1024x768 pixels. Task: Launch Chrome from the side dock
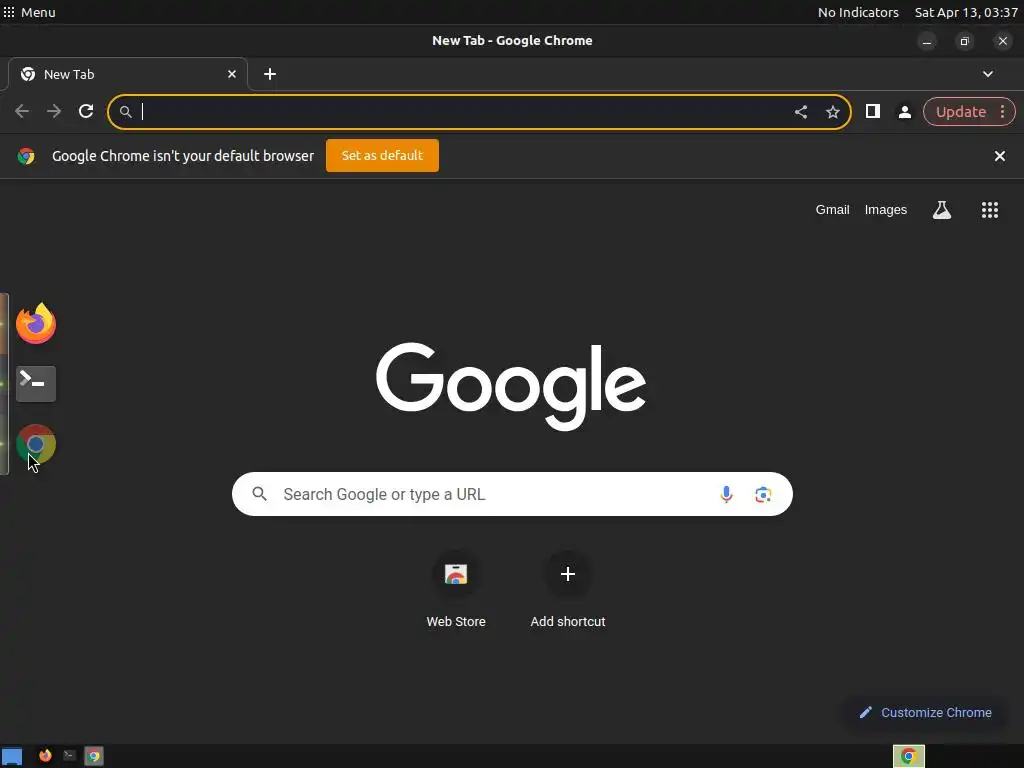[36, 444]
